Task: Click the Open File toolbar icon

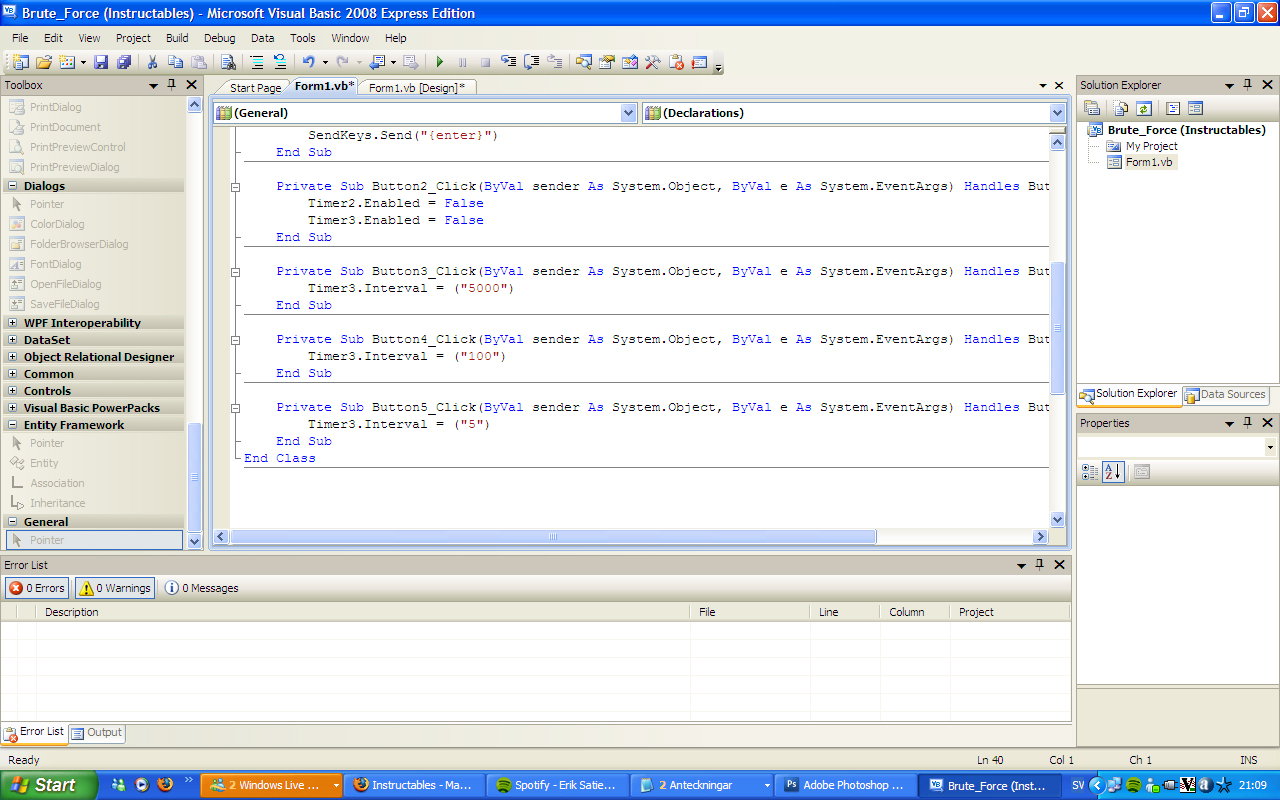Action: [44, 62]
